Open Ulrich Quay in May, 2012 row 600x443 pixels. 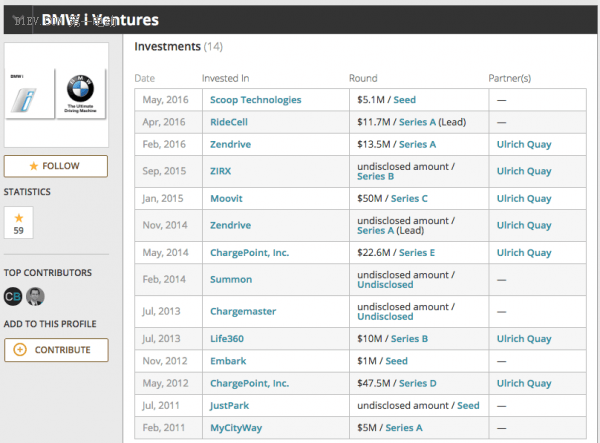524,384
